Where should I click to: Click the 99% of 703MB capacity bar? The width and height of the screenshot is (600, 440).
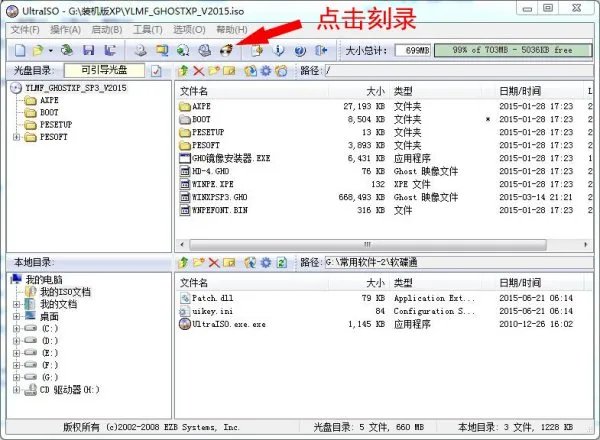513,50
